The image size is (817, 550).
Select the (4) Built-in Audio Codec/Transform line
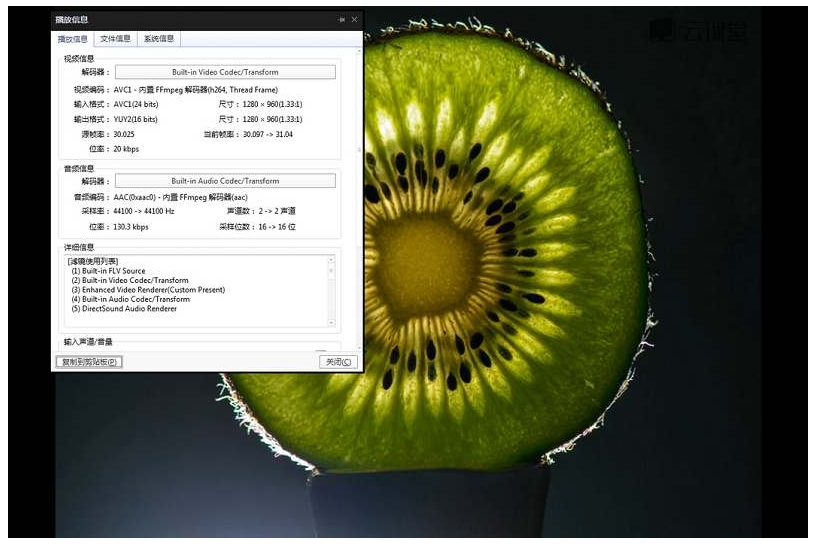coord(130,299)
